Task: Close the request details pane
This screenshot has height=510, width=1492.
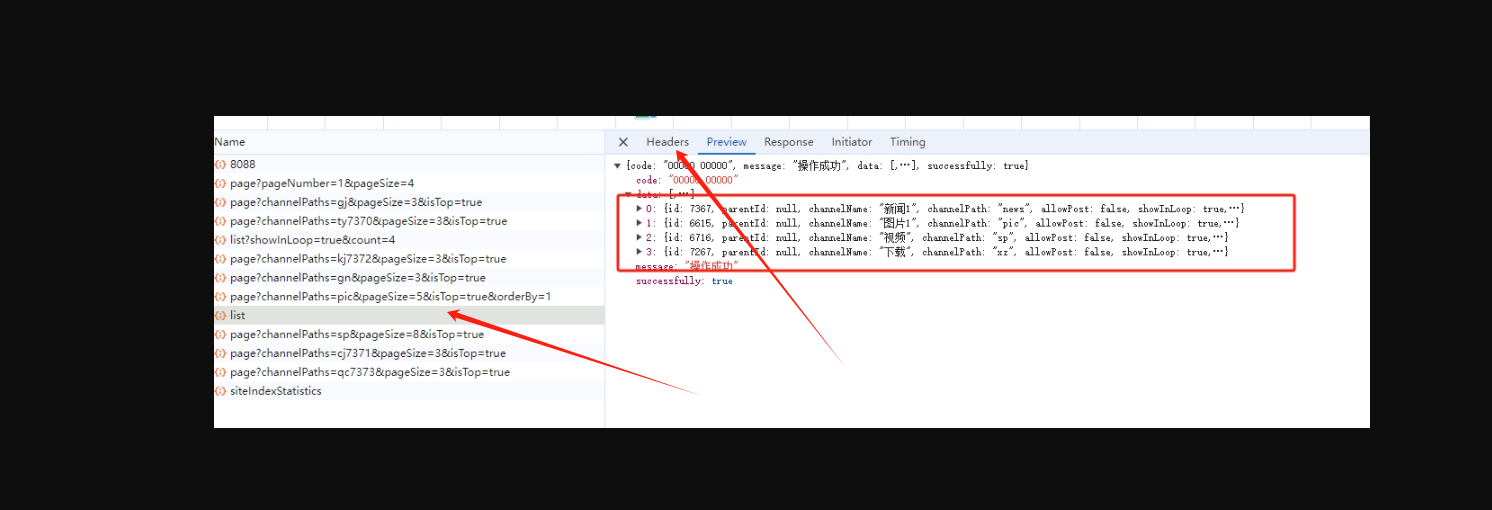Action: tap(623, 142)
